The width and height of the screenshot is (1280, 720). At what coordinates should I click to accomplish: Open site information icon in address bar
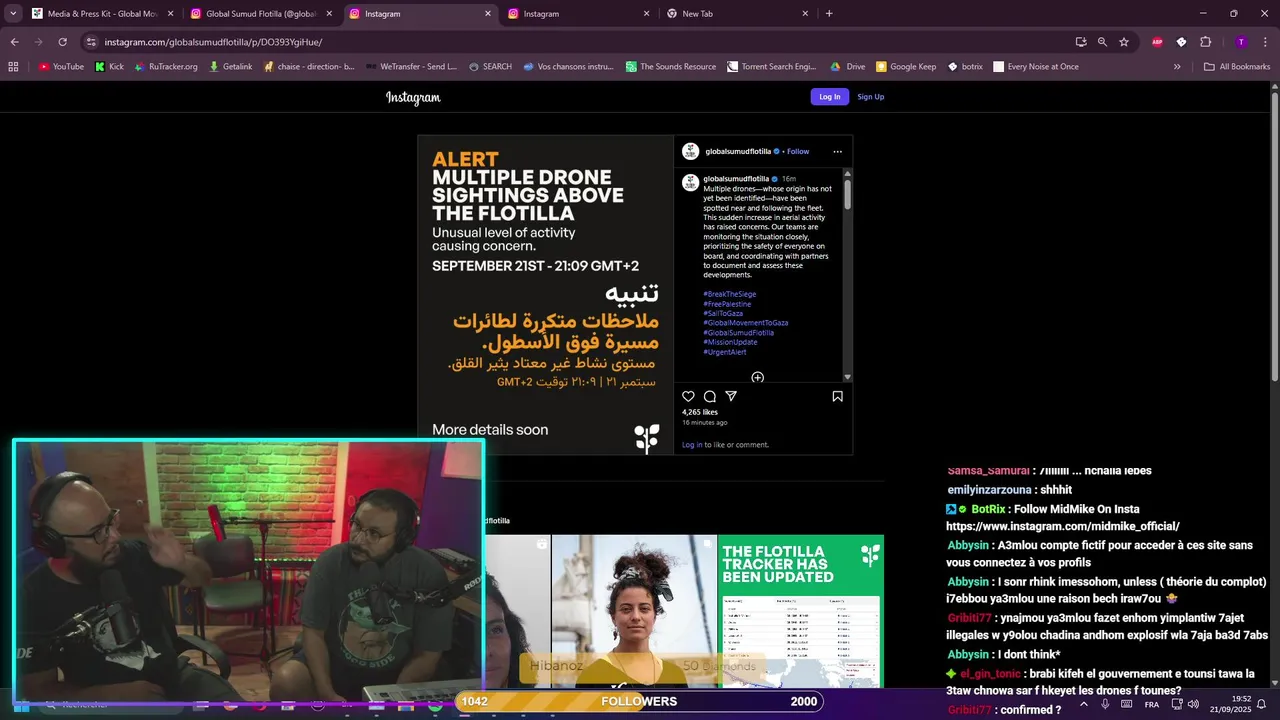click(x=91, y=42)
